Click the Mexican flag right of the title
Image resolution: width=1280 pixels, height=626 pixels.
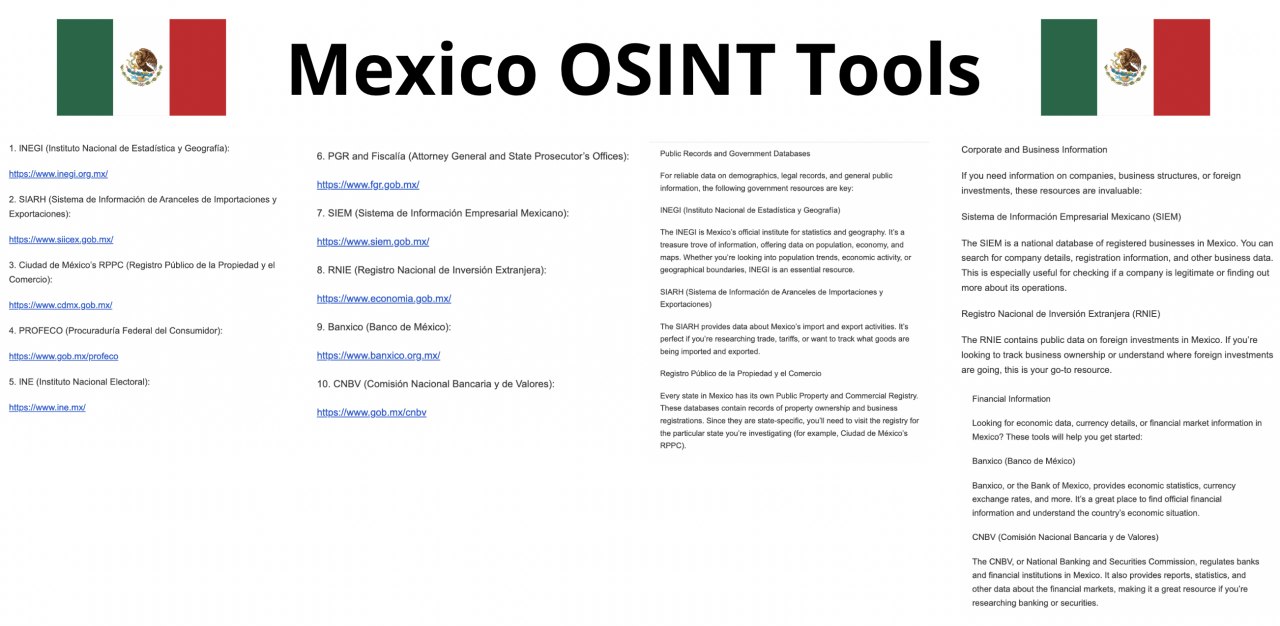[1125, 67]
